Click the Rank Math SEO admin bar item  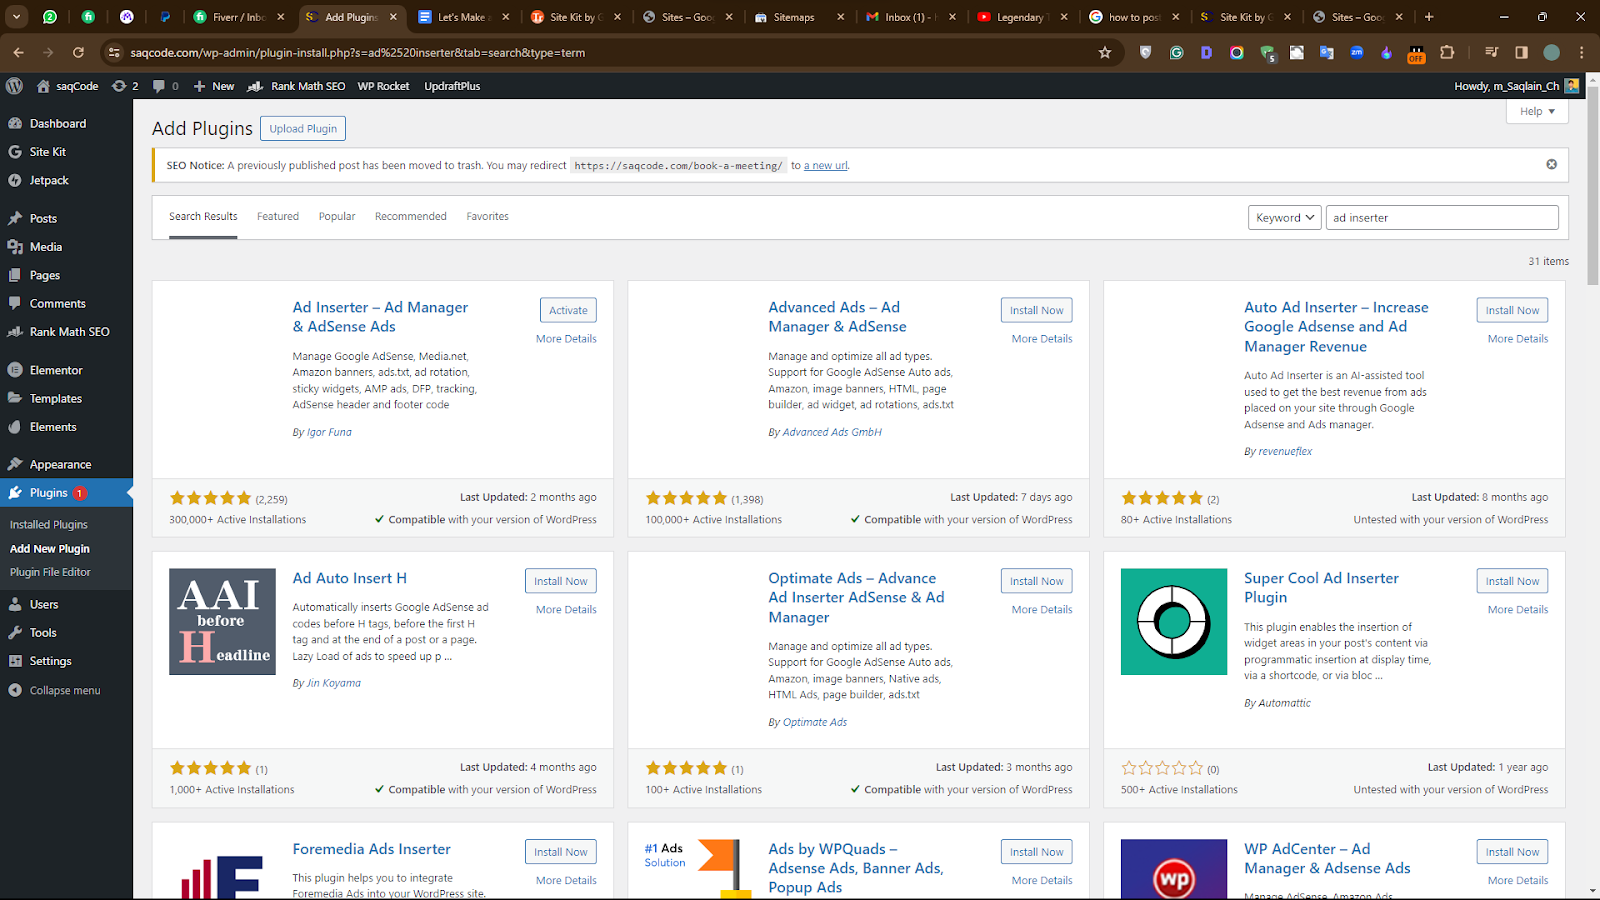(297, 86)
